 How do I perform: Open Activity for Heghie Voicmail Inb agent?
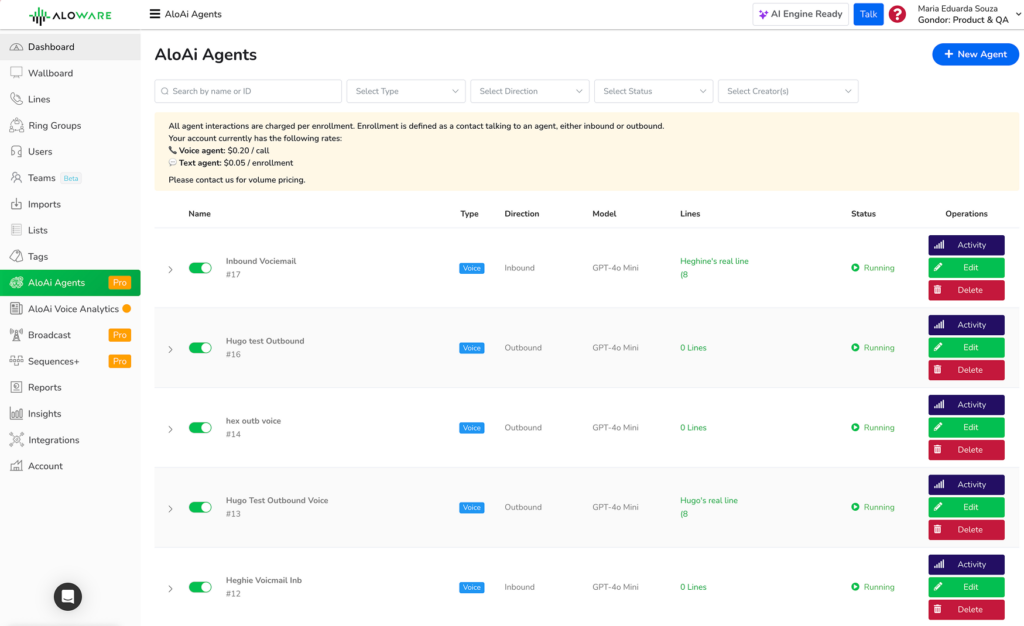point(966,564)
